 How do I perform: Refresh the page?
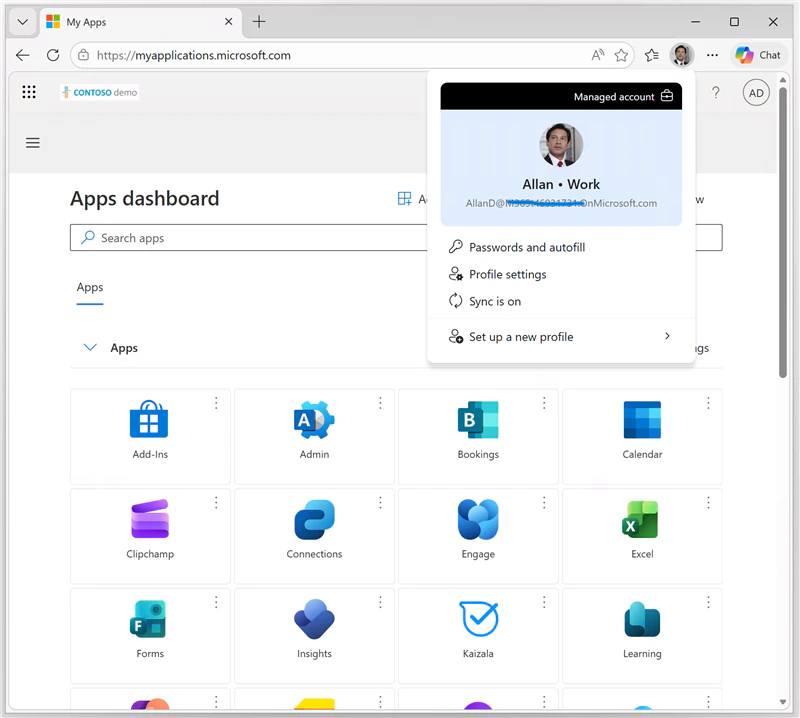coord(53,55)
